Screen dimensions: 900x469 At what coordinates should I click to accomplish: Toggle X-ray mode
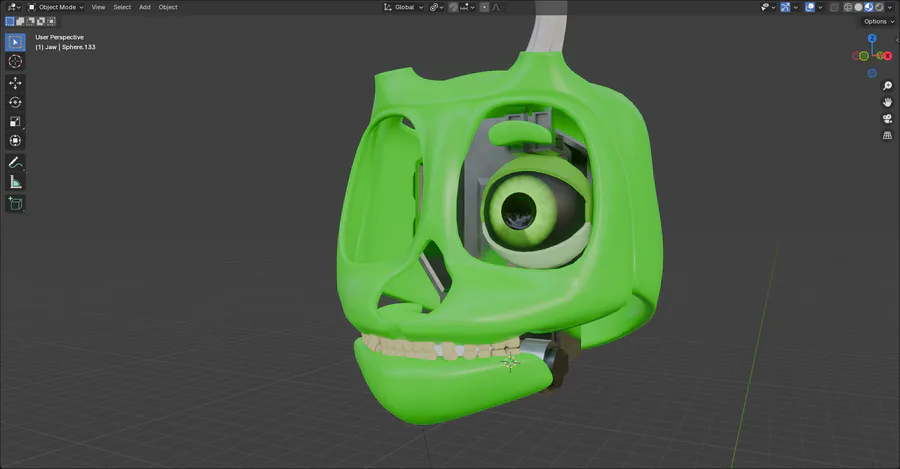[x=834, y=7]
